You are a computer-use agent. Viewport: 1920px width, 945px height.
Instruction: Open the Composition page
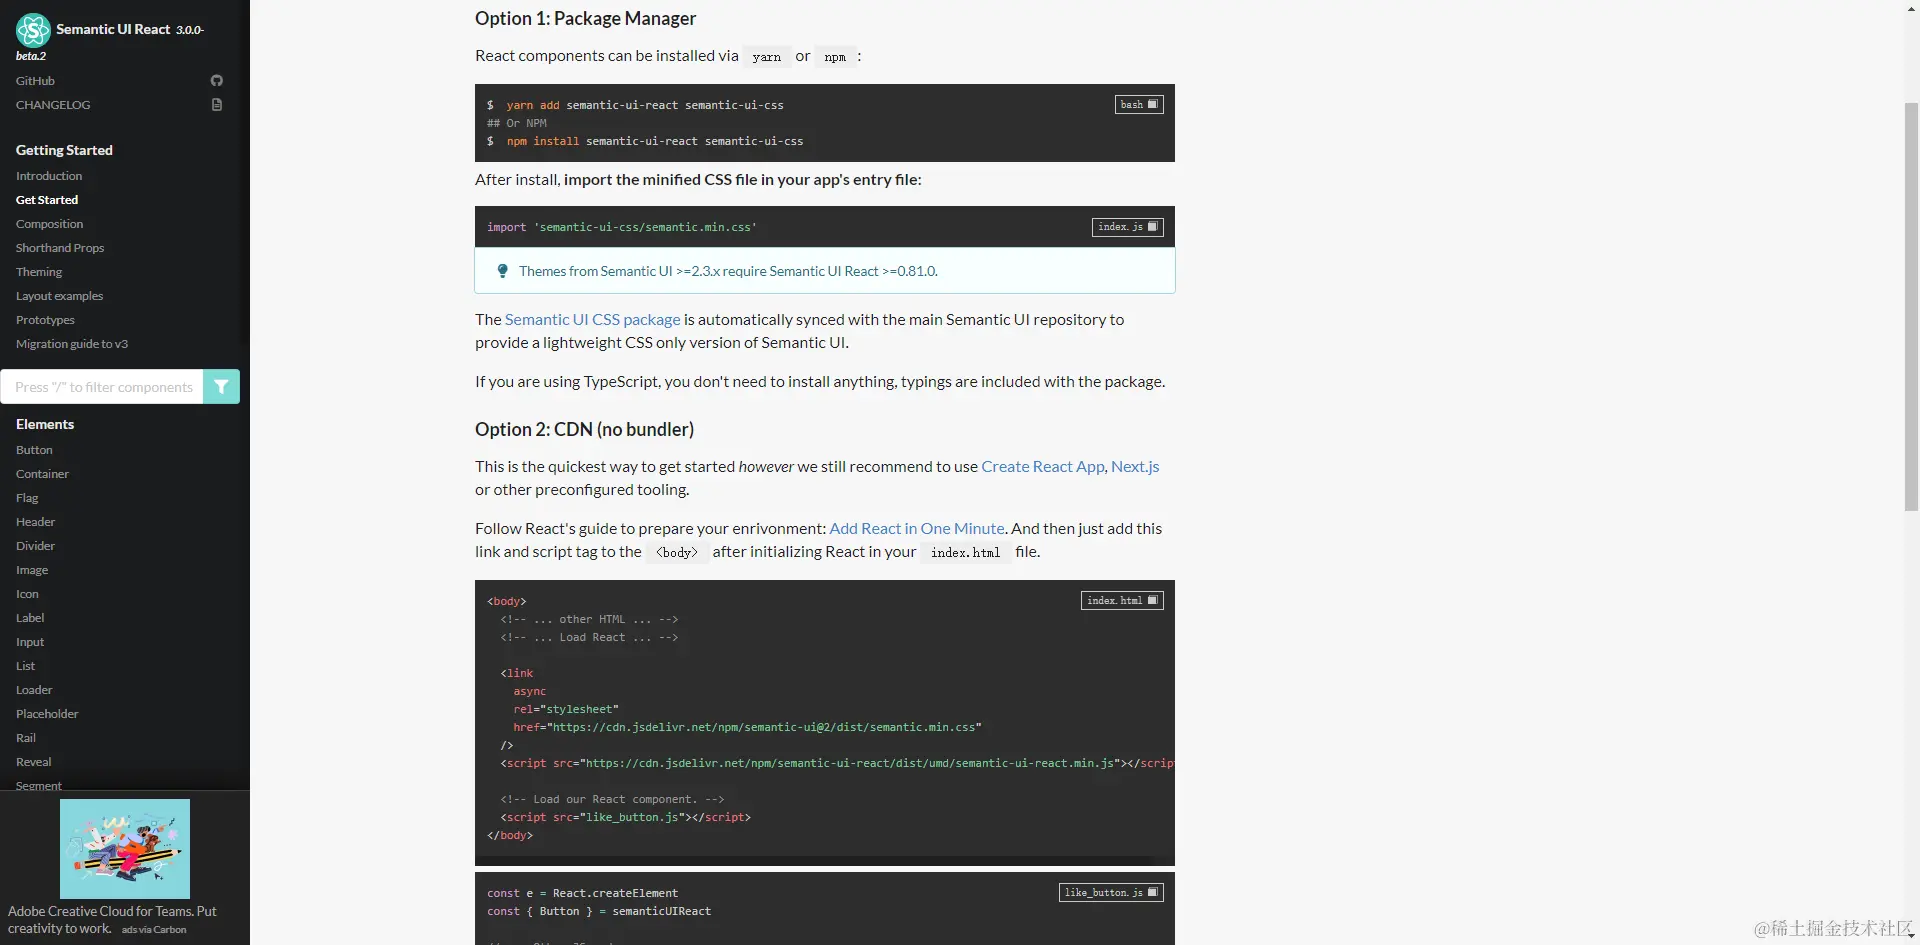coord(50,224)
